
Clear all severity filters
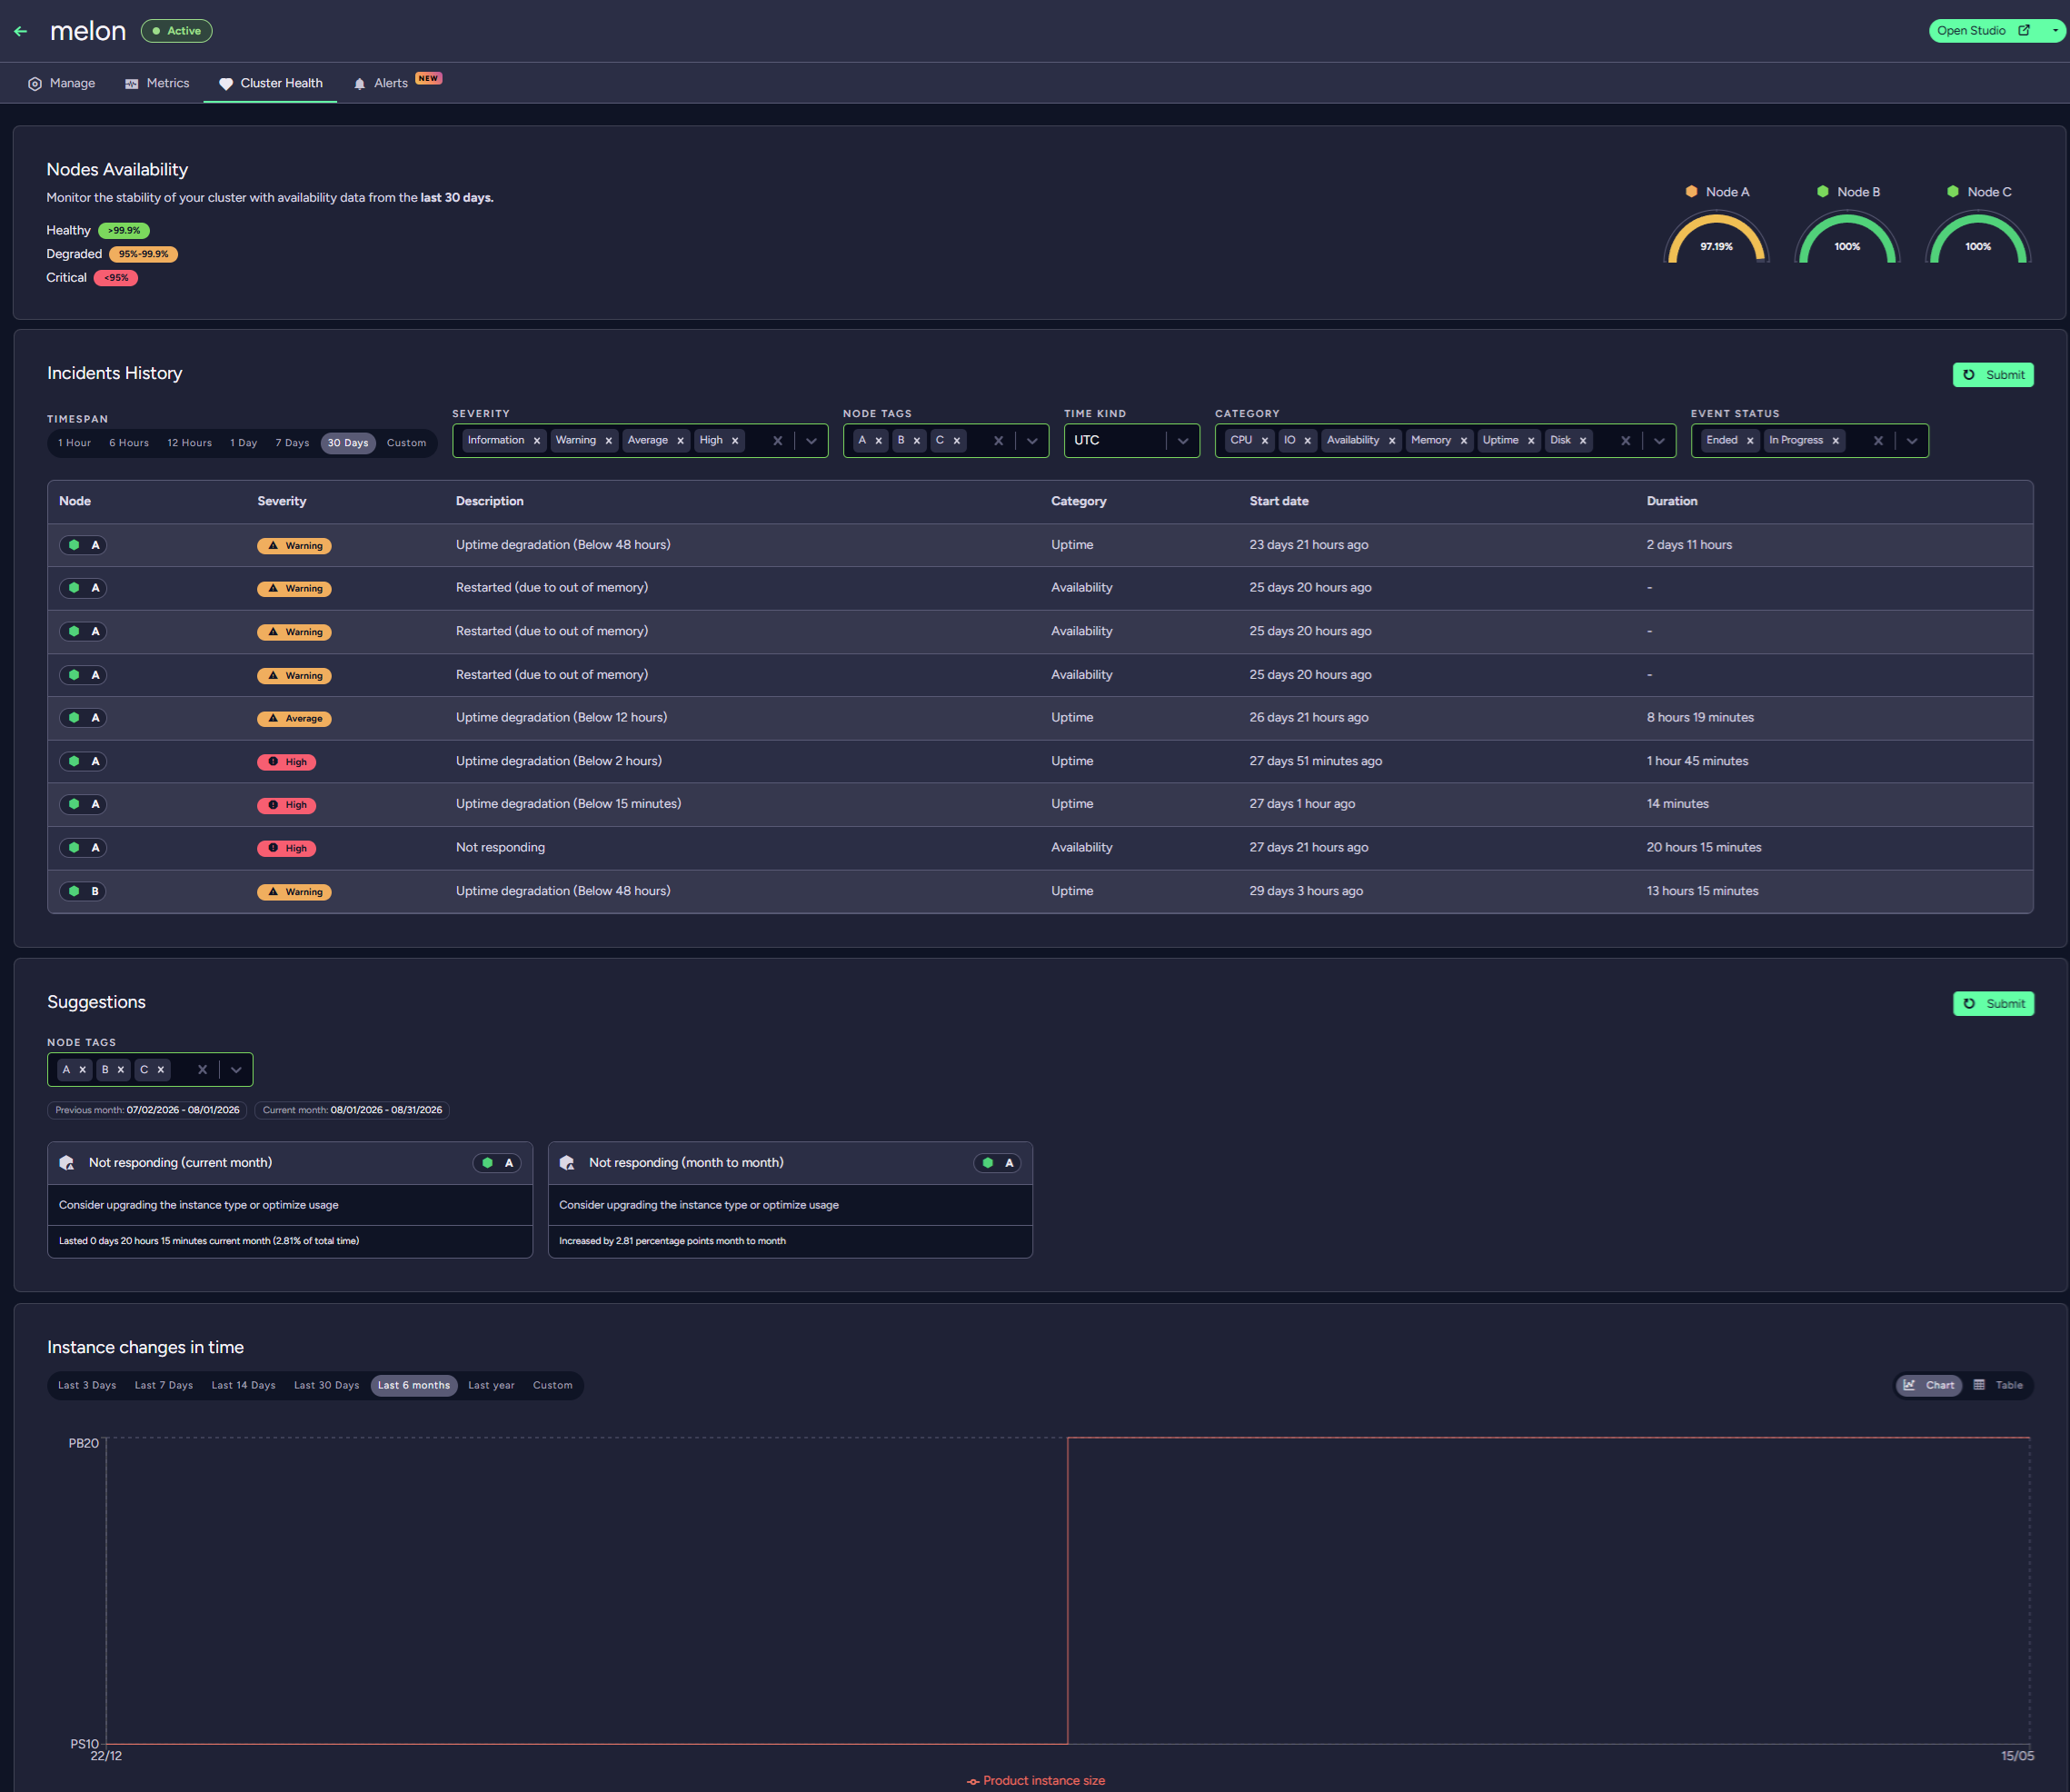pyautogui.click(x=777, y=441)
